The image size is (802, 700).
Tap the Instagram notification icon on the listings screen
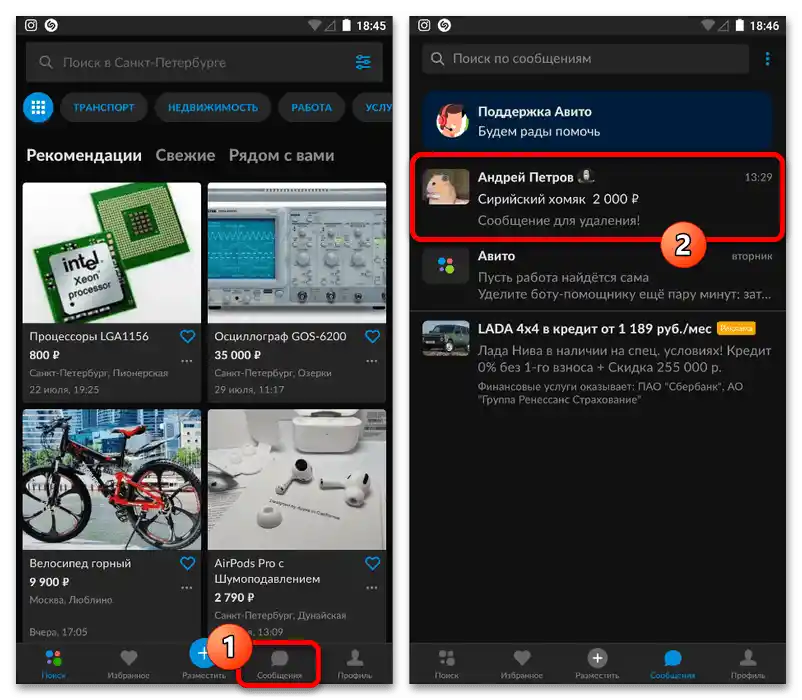(x=31, y=25)
